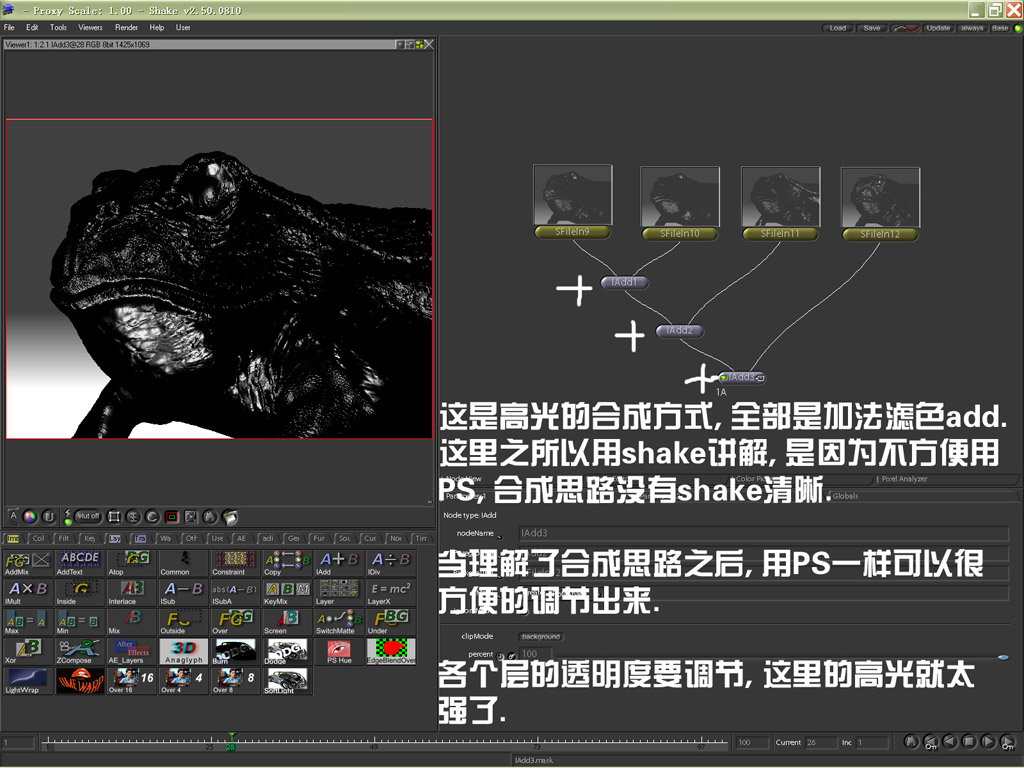Click the Current frame input field
The width and height of the screenshot is (1024, 768).
(821, 743)
